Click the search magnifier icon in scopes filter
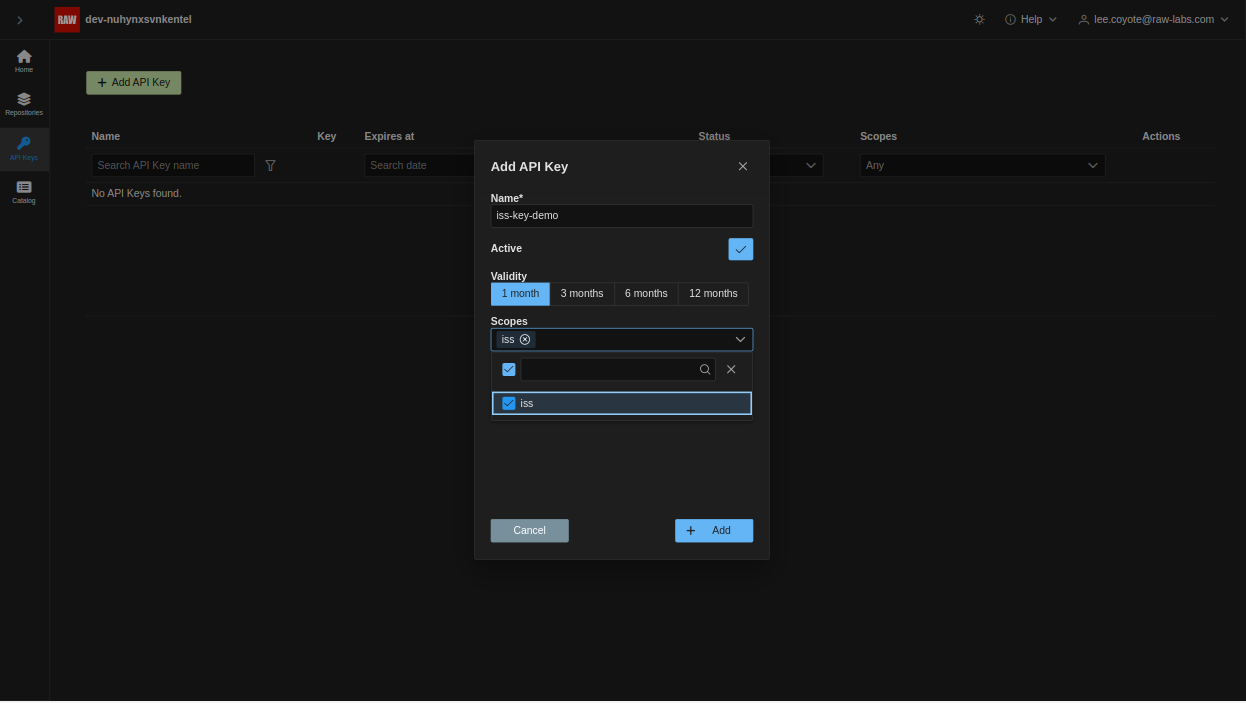 [705, 369]
